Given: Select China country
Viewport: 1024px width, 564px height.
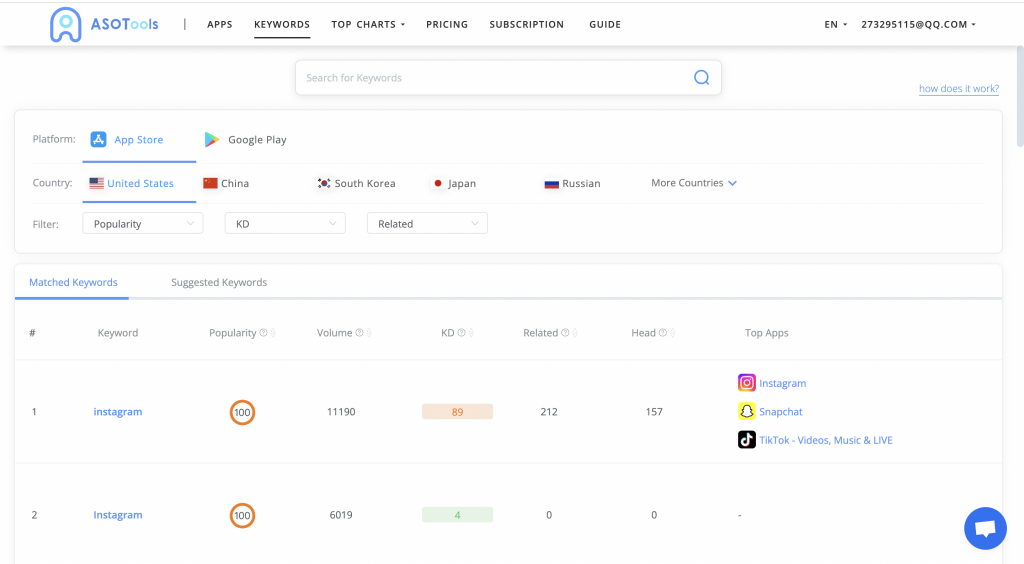Looking at the screenshot, I should click(226, 183).
